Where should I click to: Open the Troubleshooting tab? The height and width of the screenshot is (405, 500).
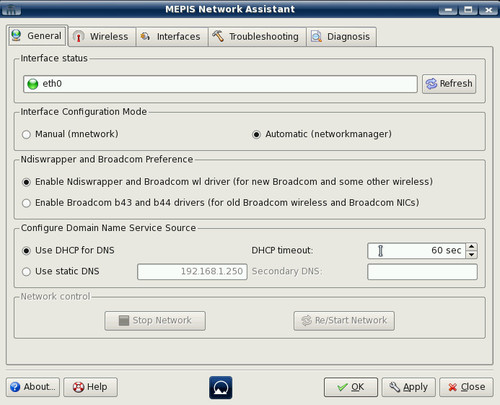tap(257, 37)
